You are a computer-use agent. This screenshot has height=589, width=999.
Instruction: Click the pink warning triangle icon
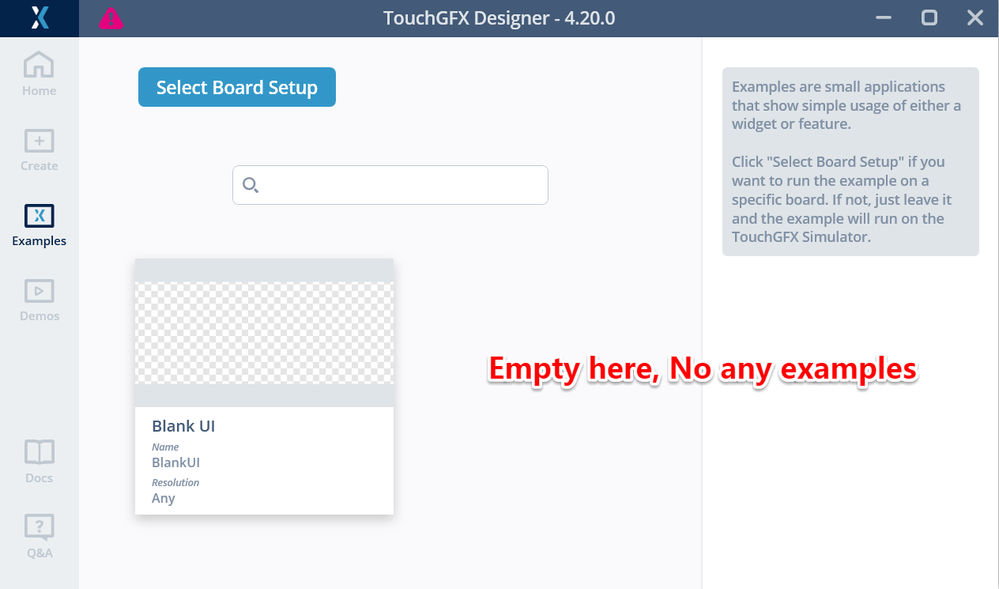pos(111,18)
